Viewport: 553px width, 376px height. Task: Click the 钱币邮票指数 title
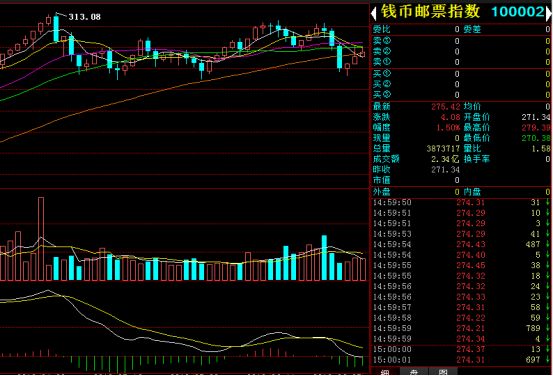coord(430,12)
